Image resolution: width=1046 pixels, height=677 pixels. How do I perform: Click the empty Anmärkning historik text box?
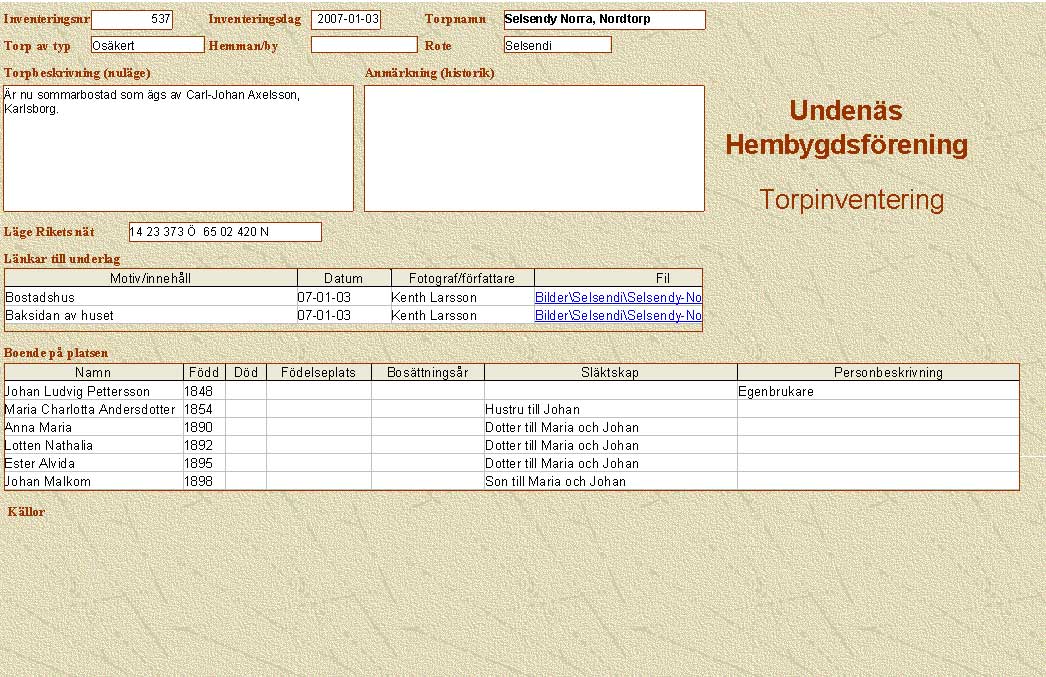[x=534, y=148]
